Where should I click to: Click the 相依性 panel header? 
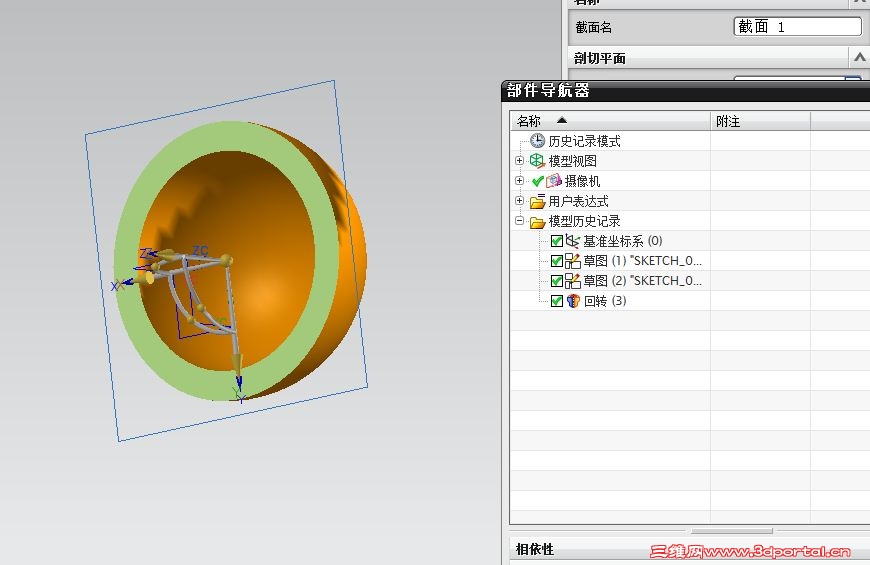[689, 549]
